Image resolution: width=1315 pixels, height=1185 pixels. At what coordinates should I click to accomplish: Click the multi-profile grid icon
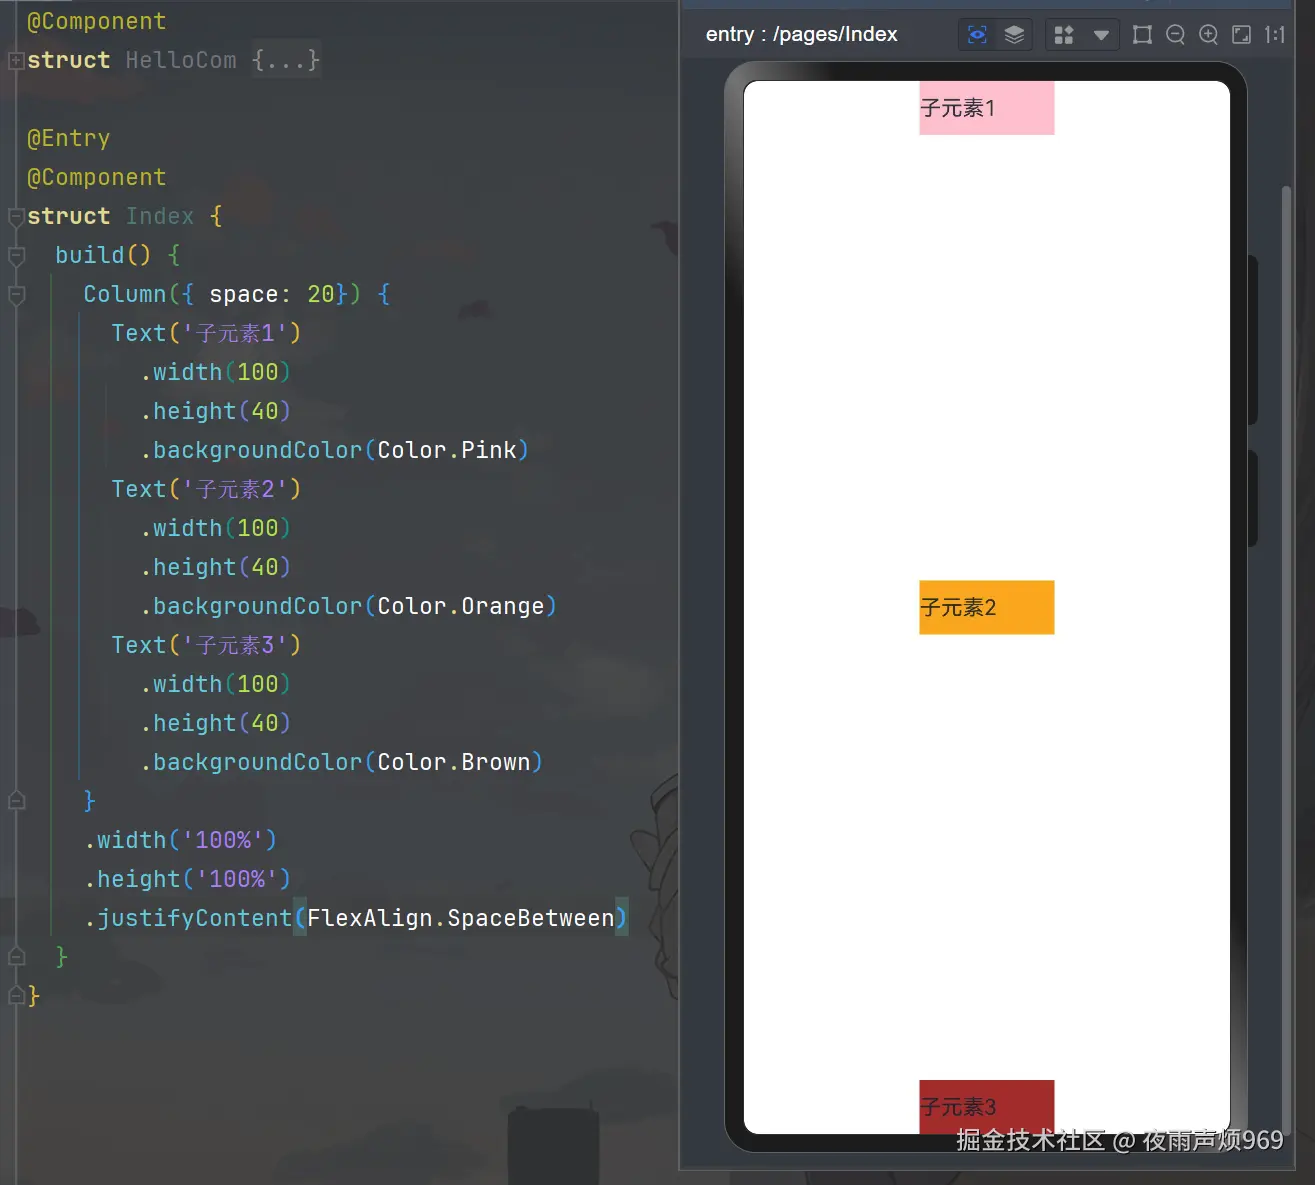tap(1064, 35)
